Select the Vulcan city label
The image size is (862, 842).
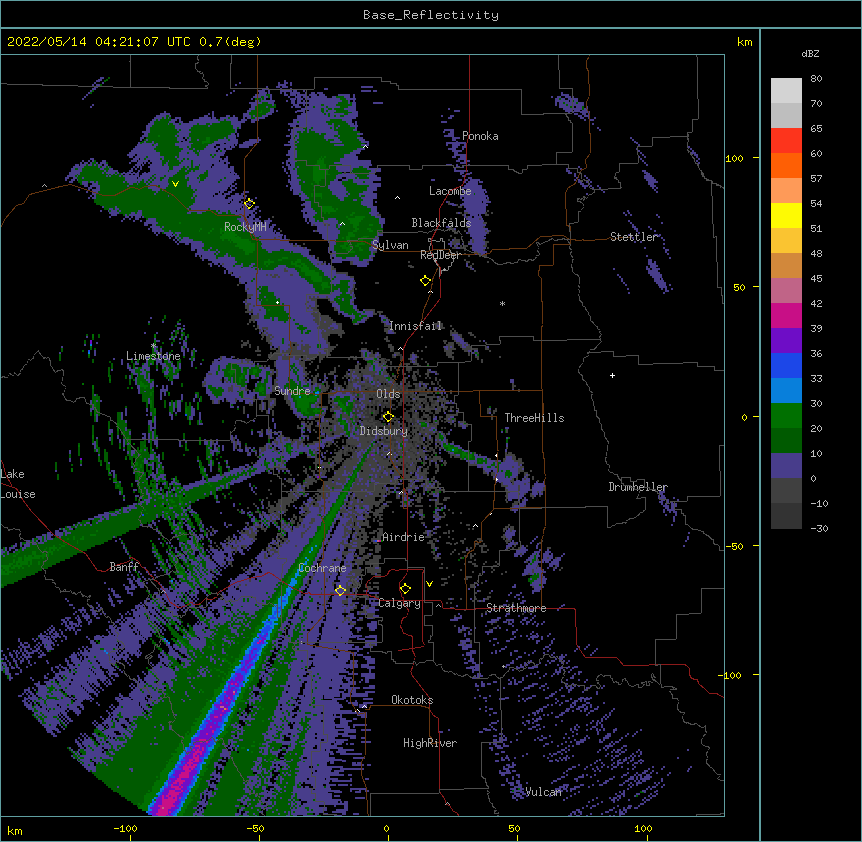(x=544, y=792)
